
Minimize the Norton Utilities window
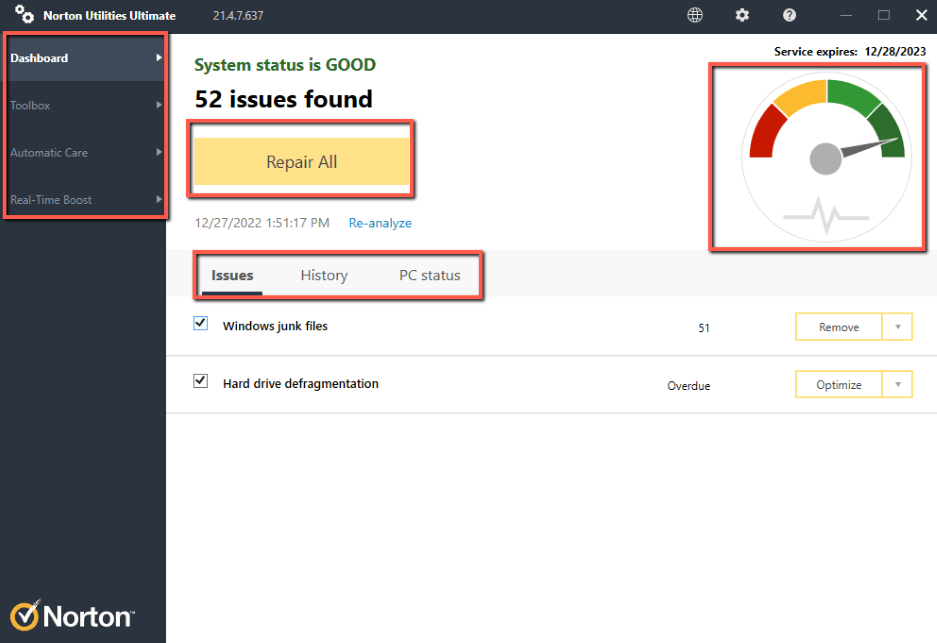[x=846, y=15]
